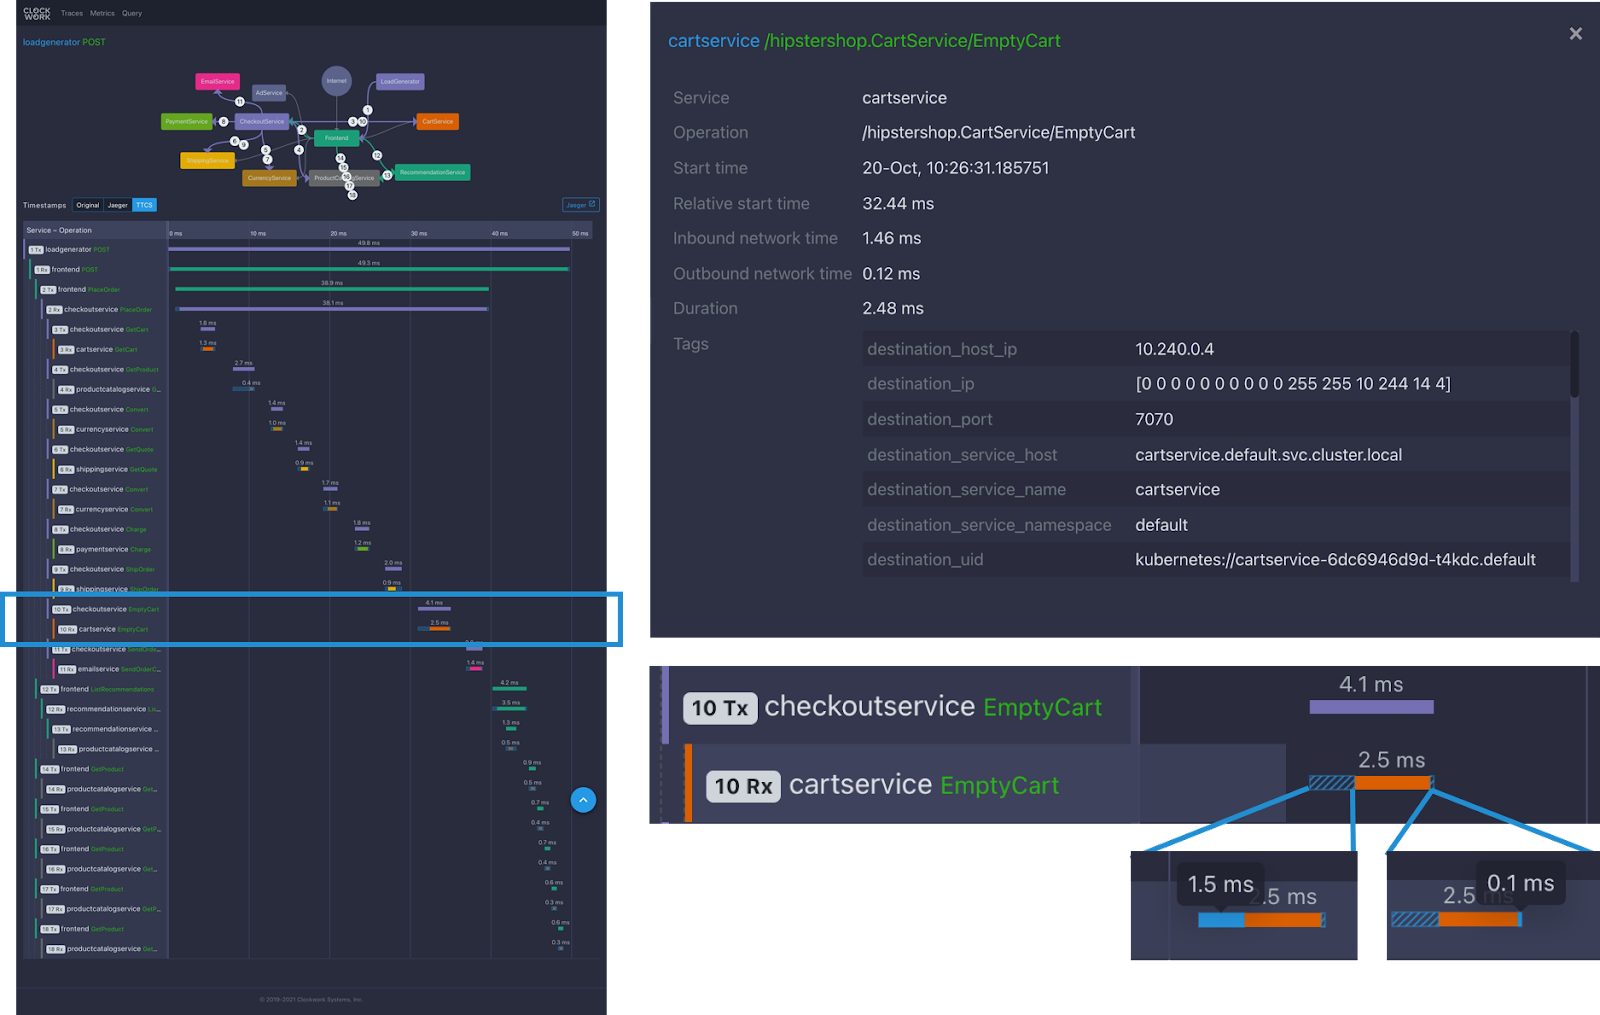Click edge number 1 in service graph

click(x=368, y=110)
